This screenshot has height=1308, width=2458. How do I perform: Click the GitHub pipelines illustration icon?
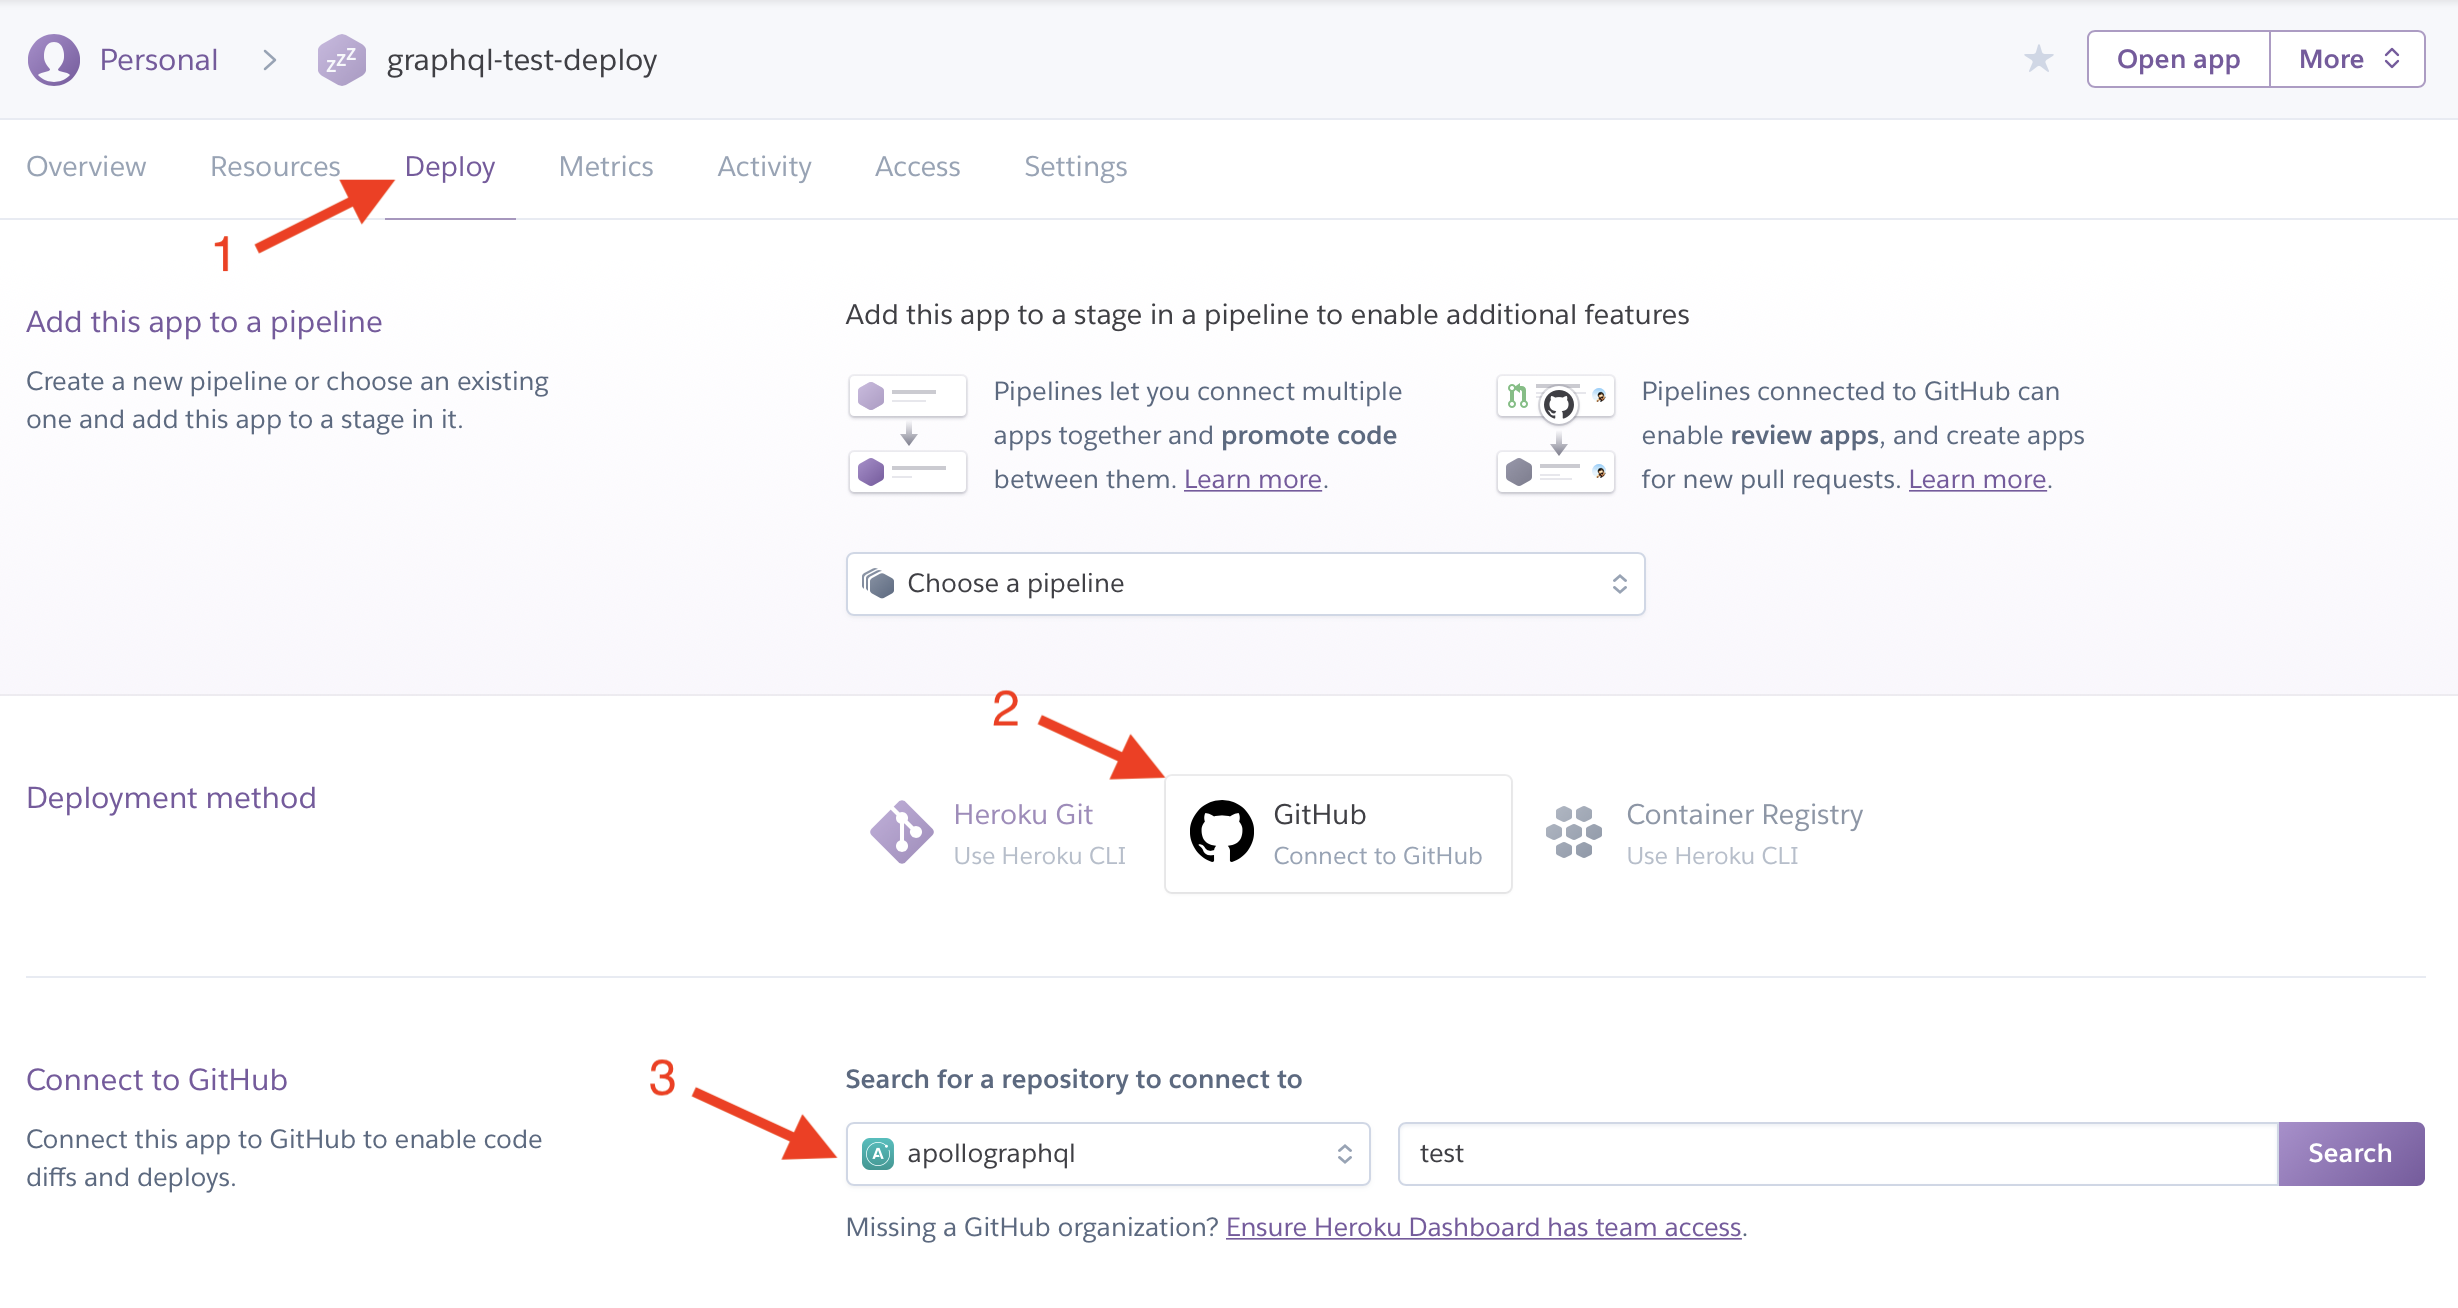(1555, 432)
